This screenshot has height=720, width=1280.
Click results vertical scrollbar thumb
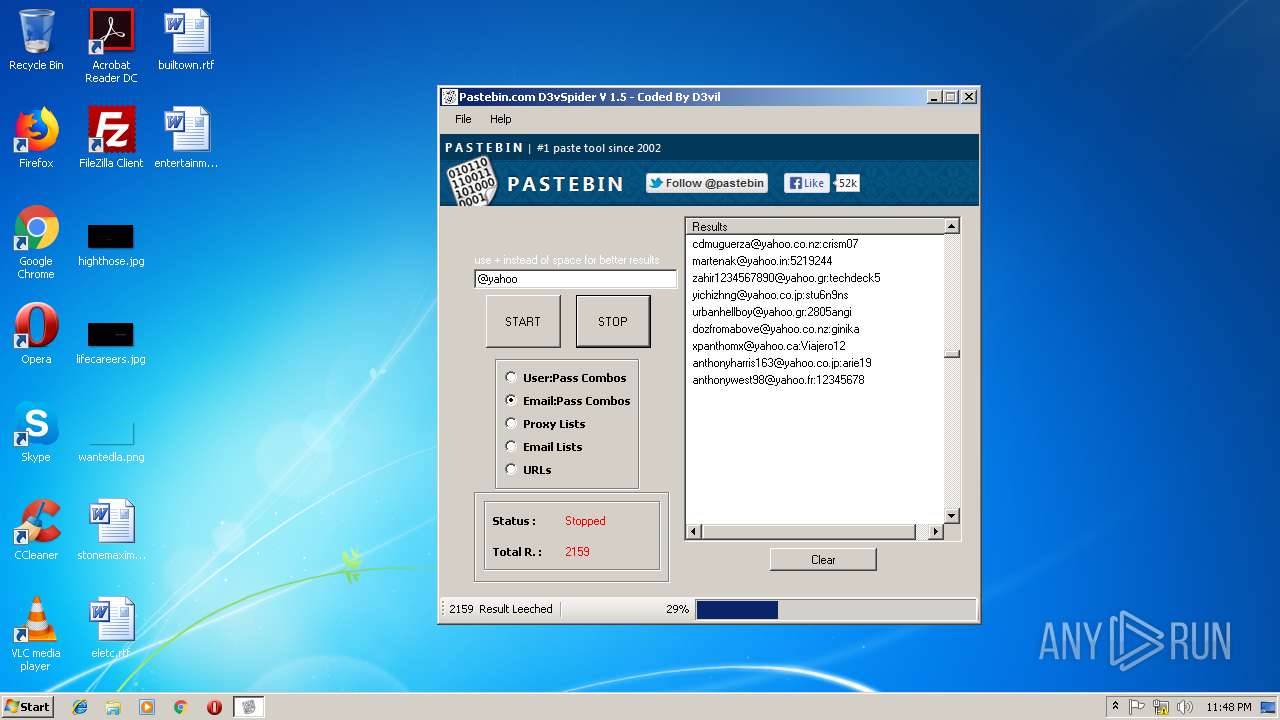[952, 354]
